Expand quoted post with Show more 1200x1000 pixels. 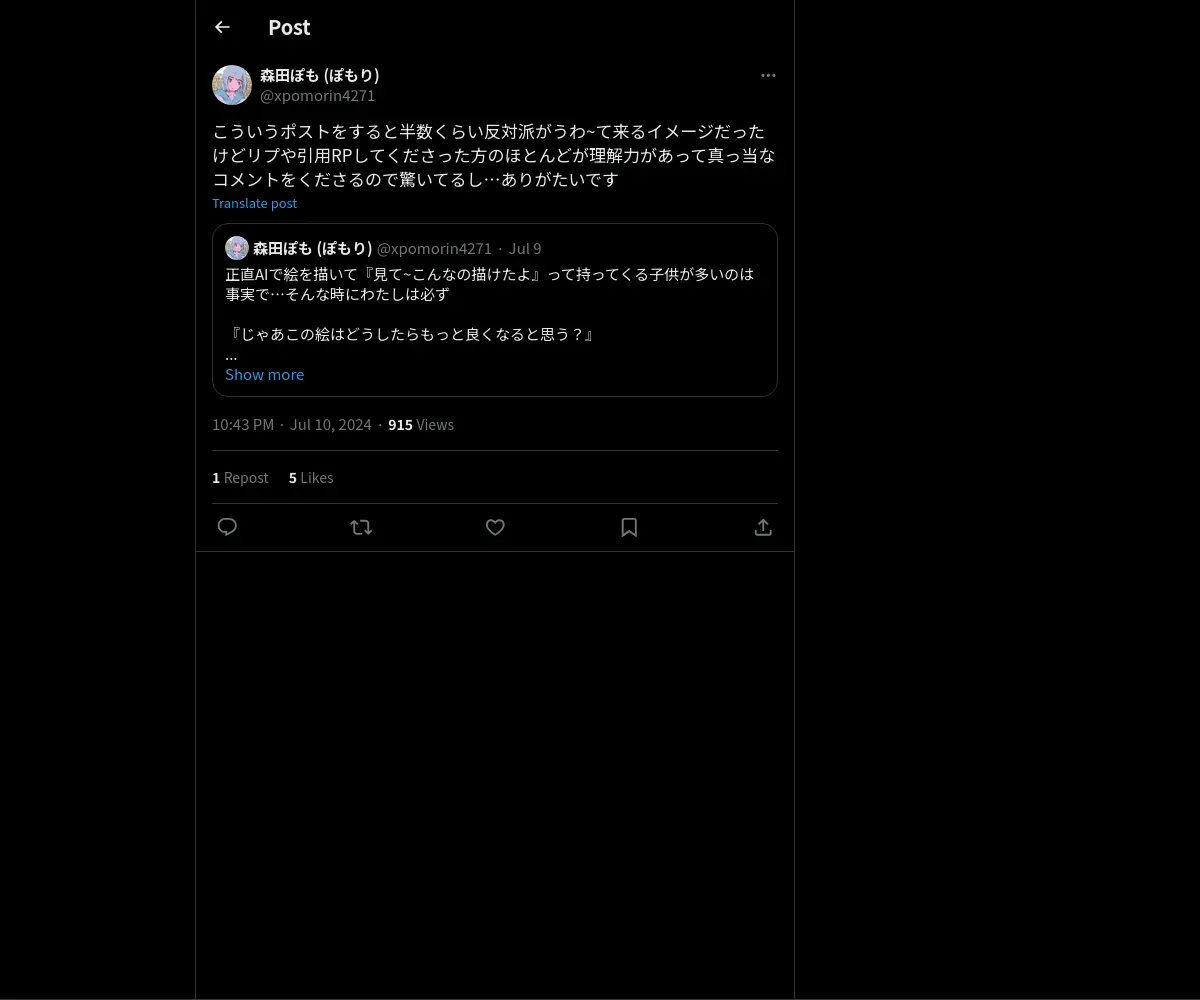tap(264, 374)
